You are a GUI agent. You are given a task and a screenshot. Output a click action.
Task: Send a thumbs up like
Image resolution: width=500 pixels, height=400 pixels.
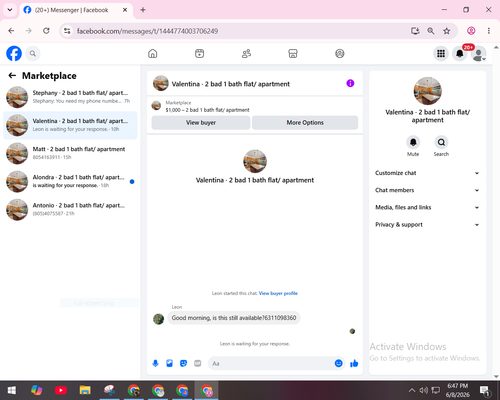click(354, 363)
